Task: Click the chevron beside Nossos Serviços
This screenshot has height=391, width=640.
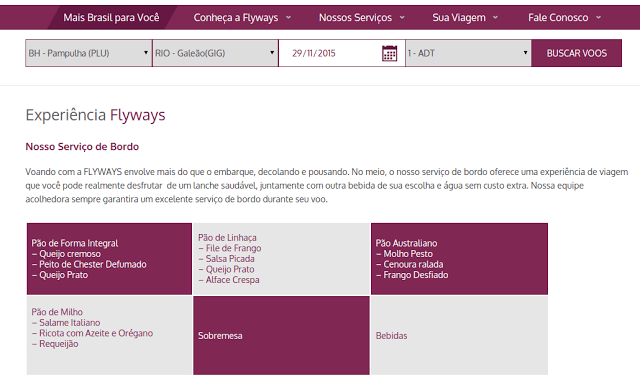Action: point(402,18)
